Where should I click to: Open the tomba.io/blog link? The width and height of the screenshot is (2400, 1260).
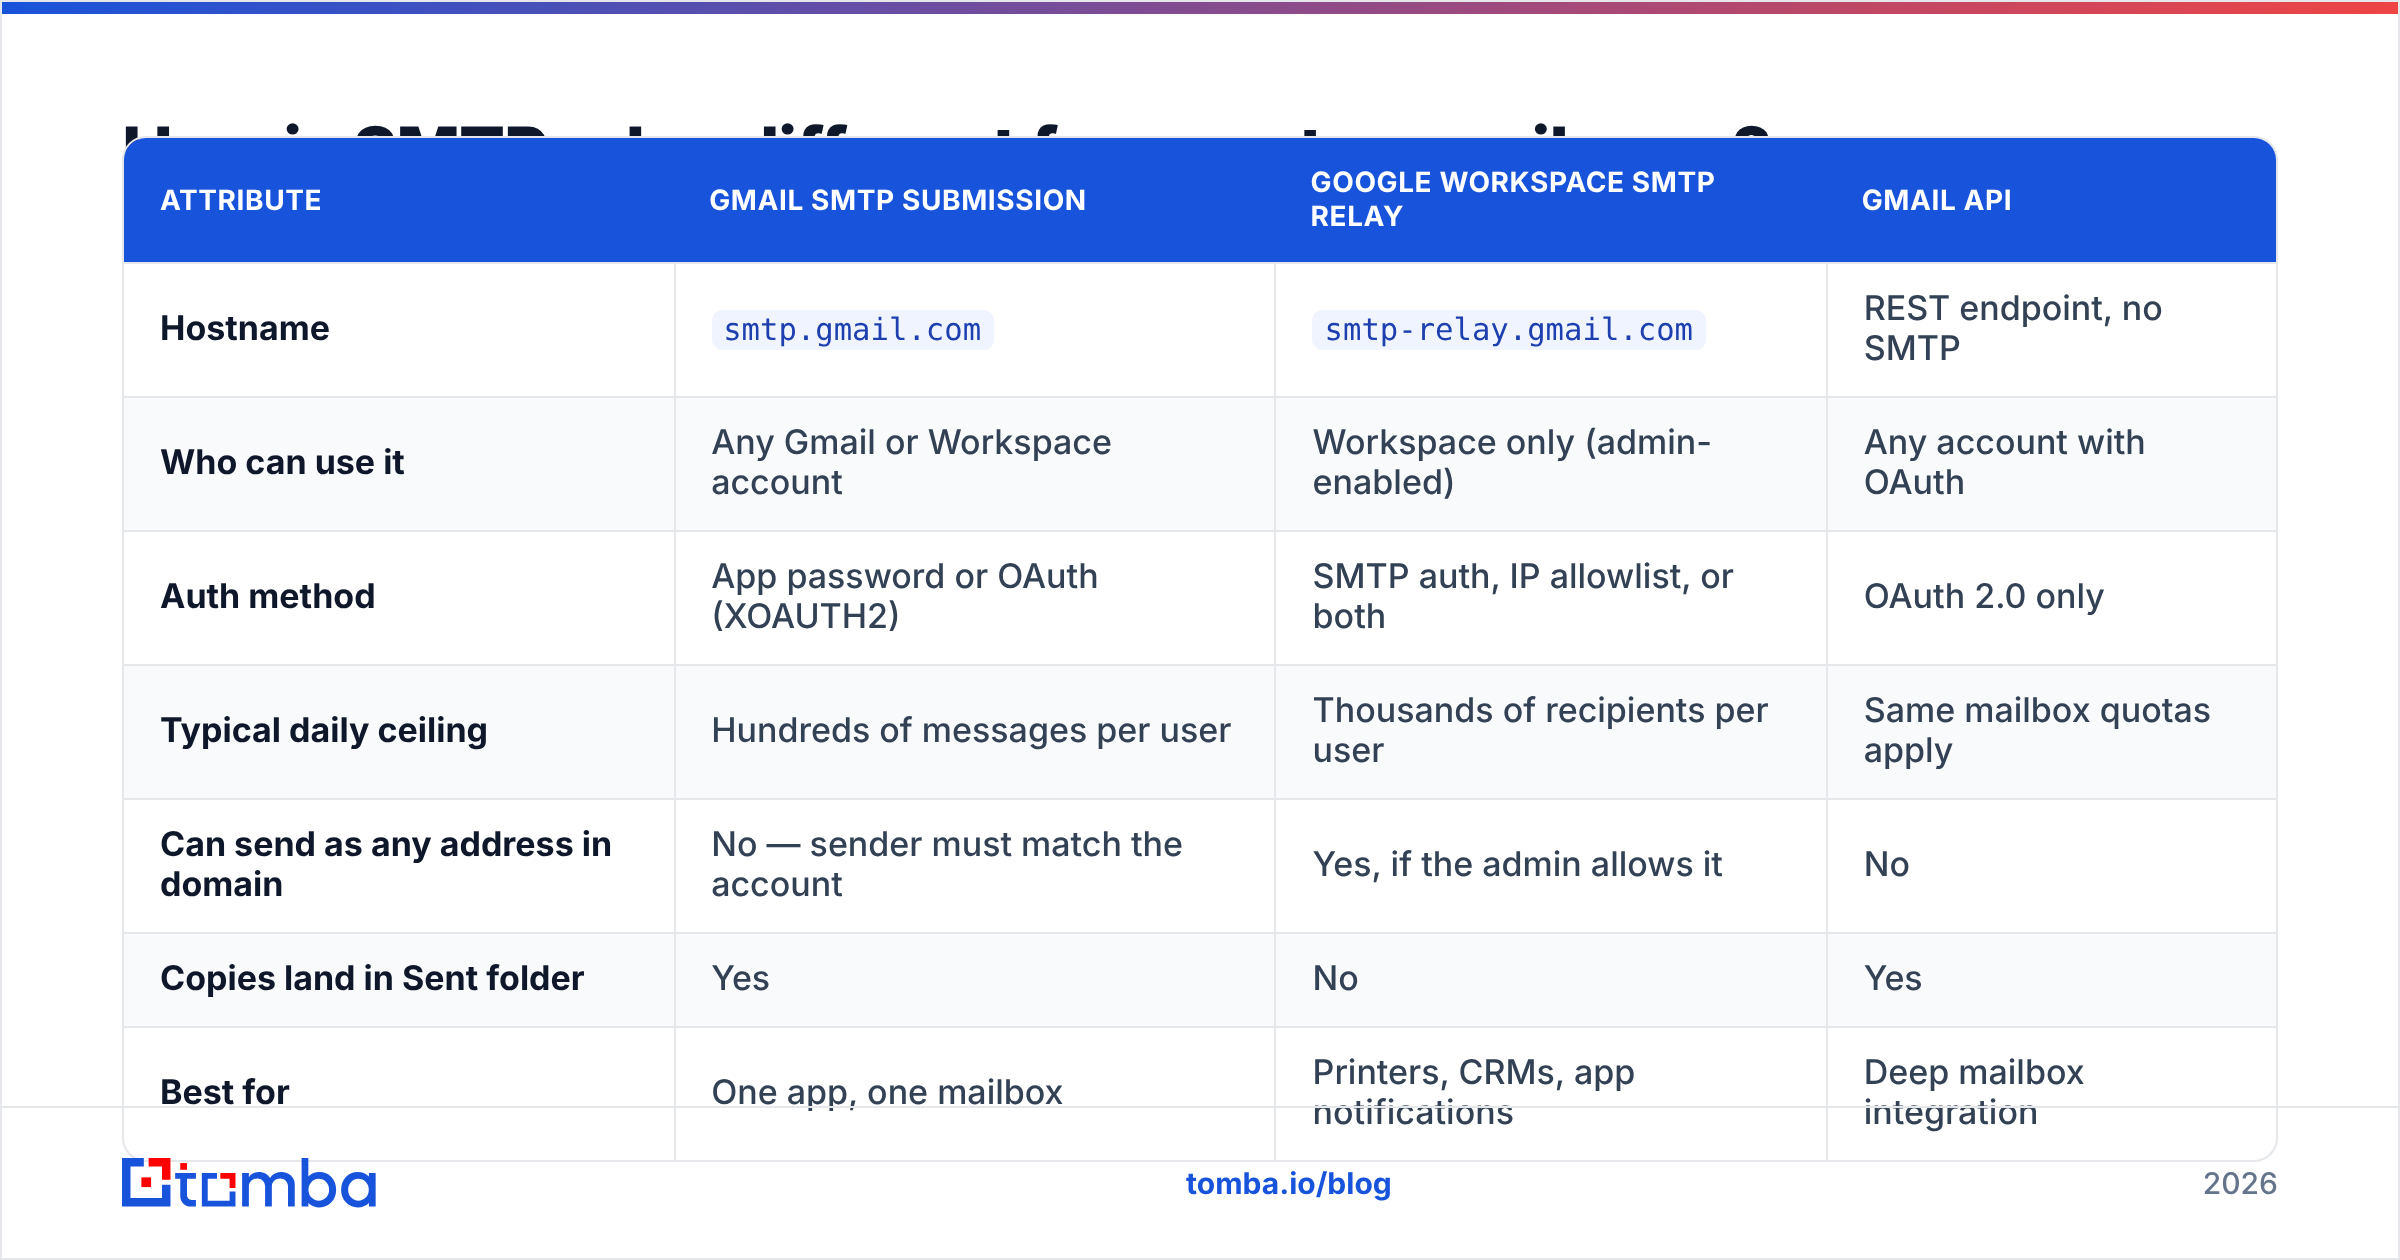coord(1288,1184)
